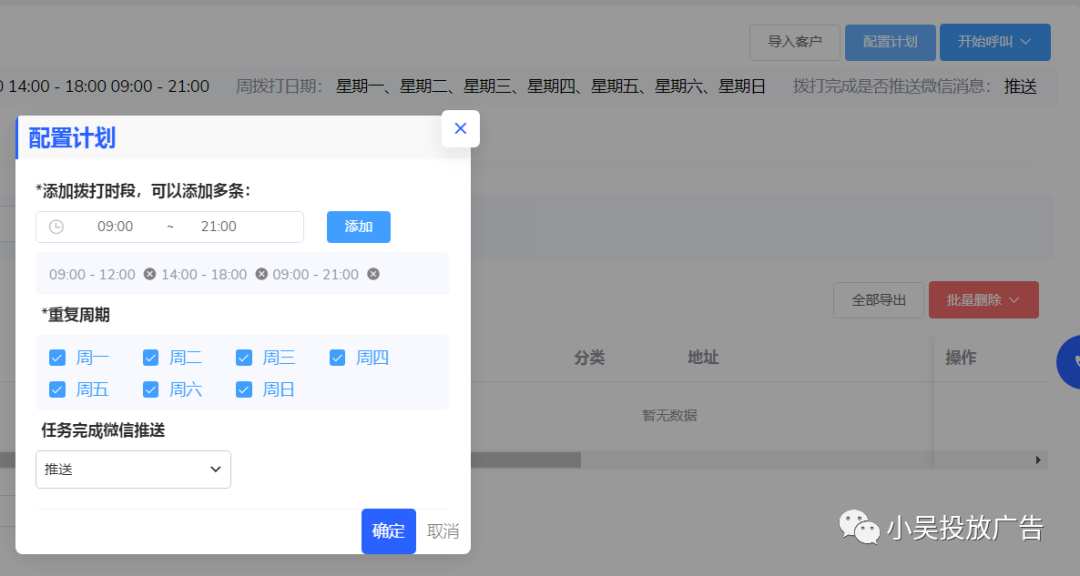Disable the 周四 repeat day
The width and height of the screenshot is (1080, 576).
337,357
